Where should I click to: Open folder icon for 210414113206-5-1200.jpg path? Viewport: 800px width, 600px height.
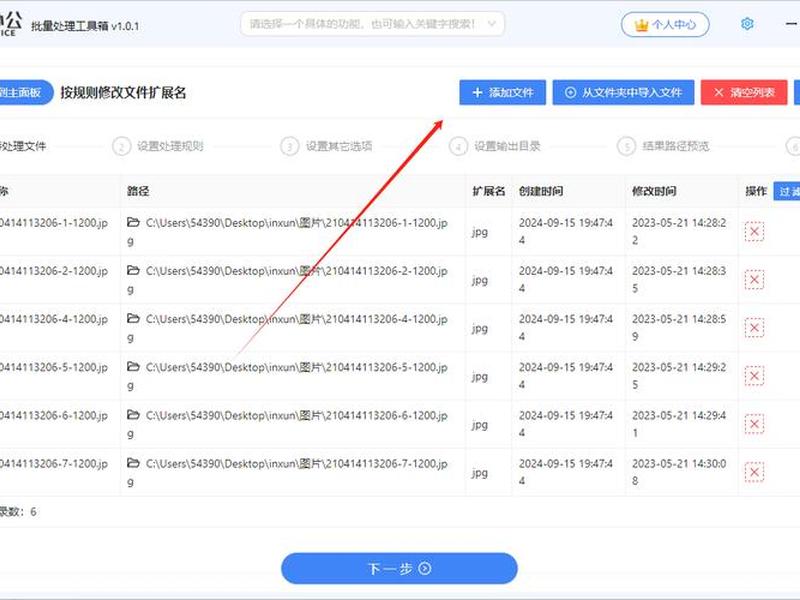[x=133, y=367]
